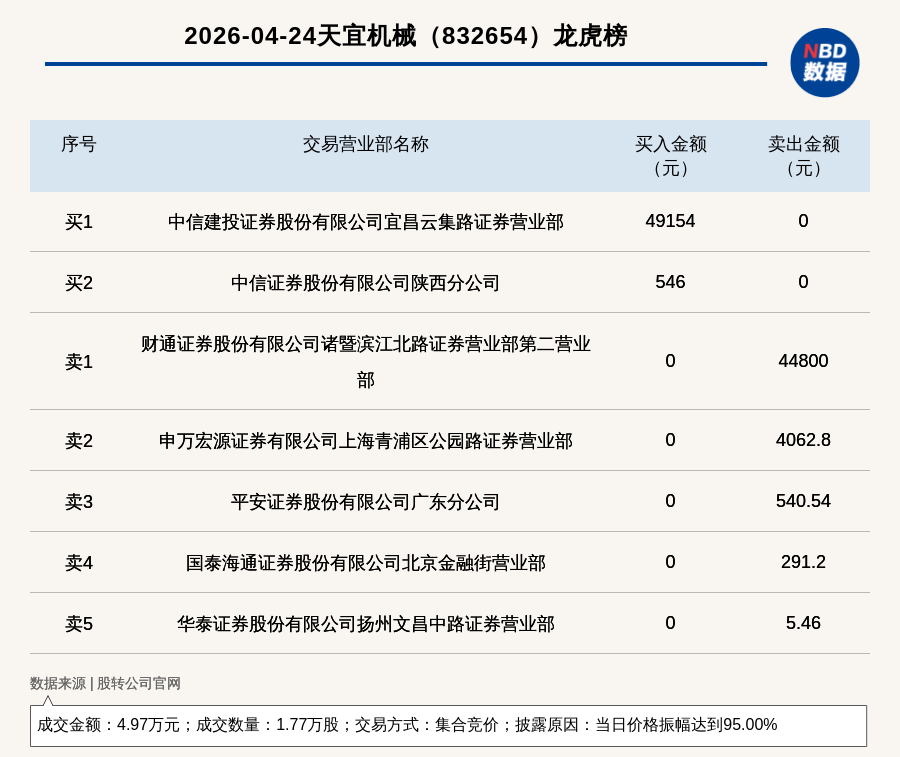Click the buy amount 546
Screen dimensions: 900x757
click(x=670, y=282)
